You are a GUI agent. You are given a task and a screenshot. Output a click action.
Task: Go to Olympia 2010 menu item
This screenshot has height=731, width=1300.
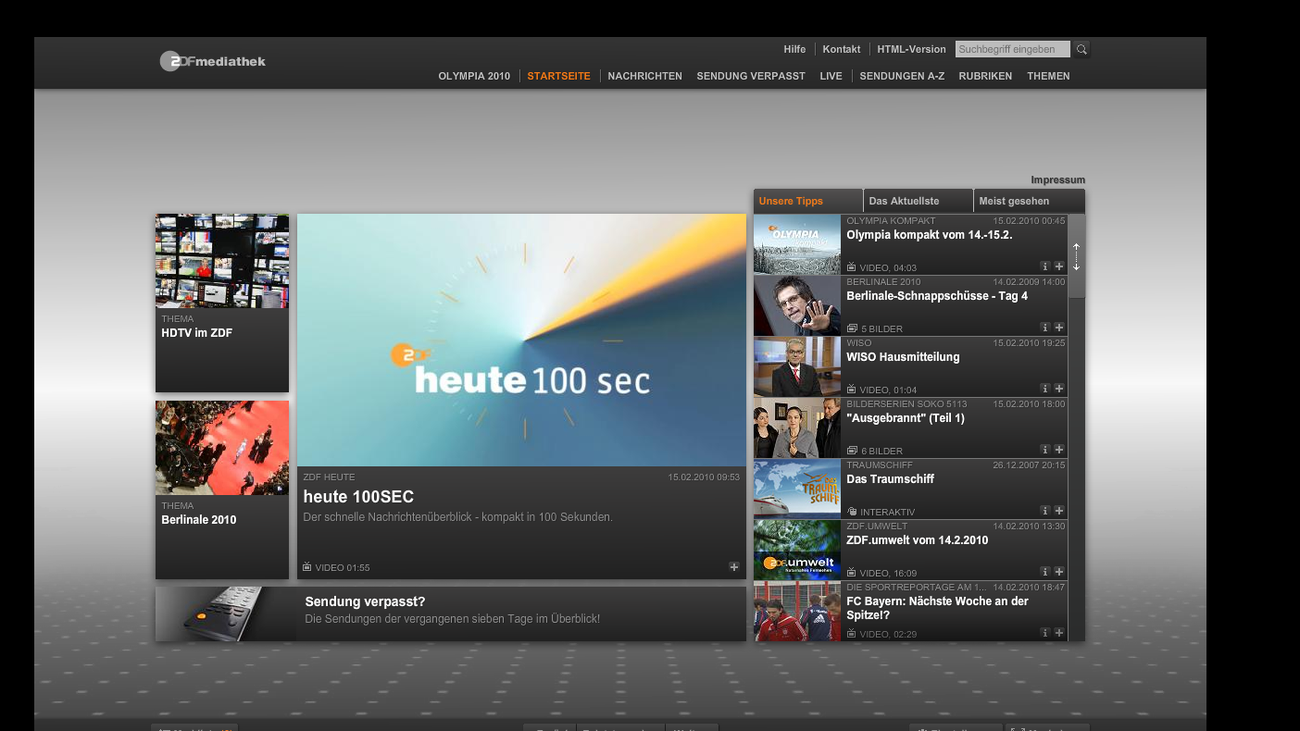(x=474, y=76)
